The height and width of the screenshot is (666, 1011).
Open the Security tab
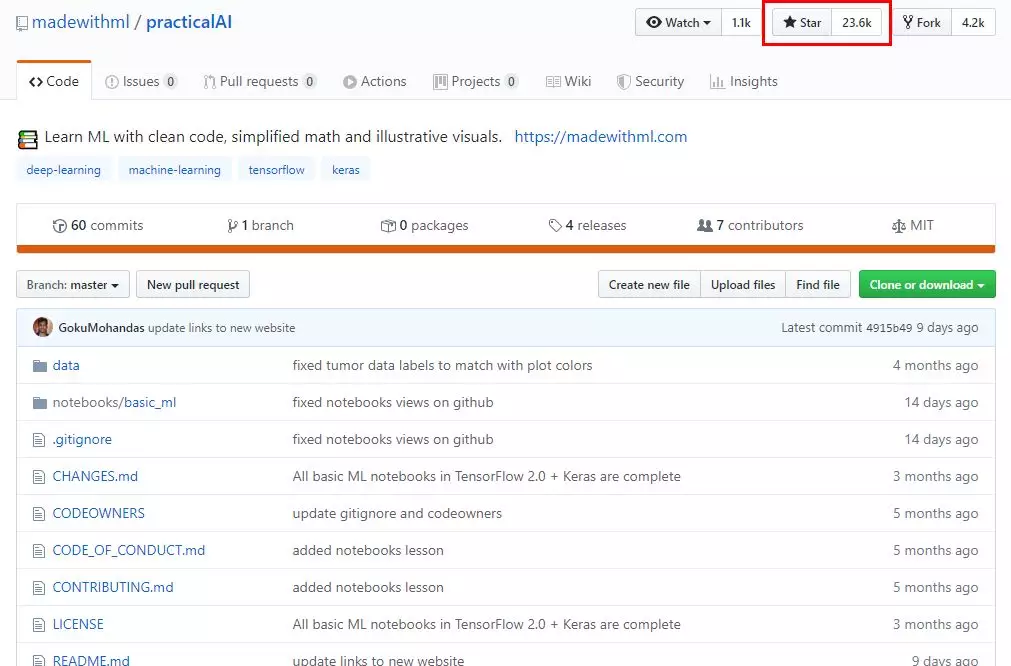tap(650, 81)
